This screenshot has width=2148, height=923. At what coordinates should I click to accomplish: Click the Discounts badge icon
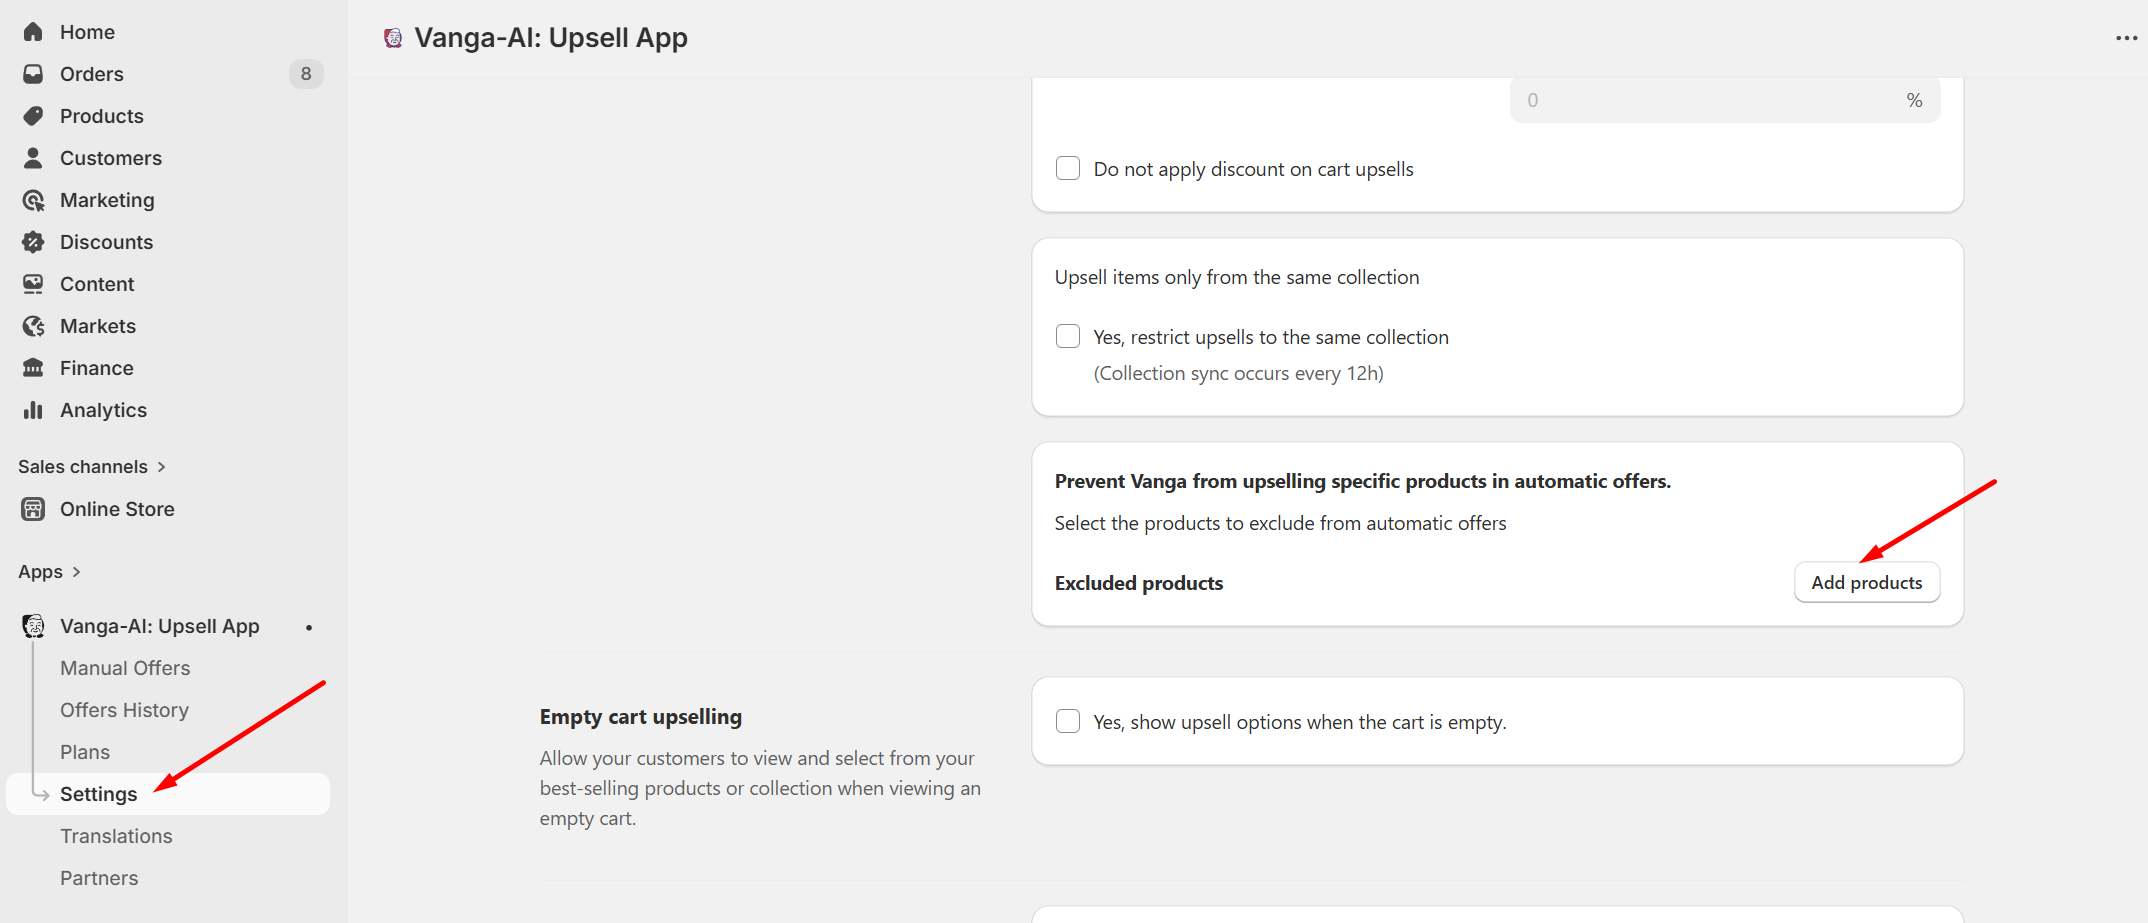(33, 242)
